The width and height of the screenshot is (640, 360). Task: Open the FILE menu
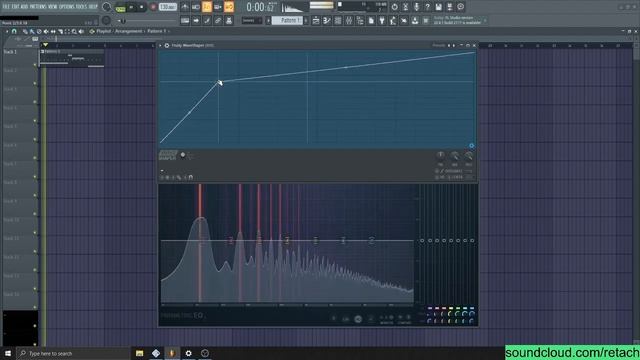(6, 7)
